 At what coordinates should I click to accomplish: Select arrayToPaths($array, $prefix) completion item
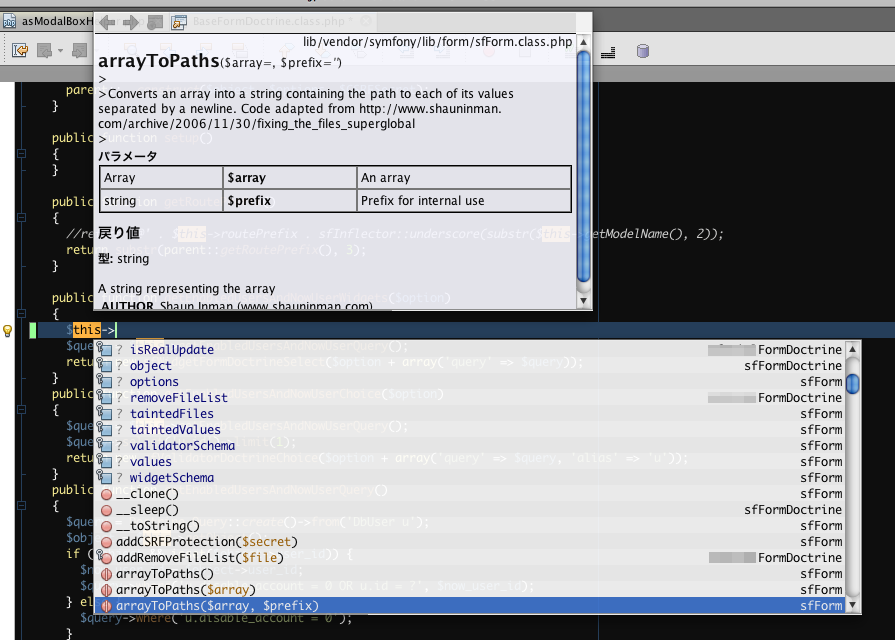point(217,606)
